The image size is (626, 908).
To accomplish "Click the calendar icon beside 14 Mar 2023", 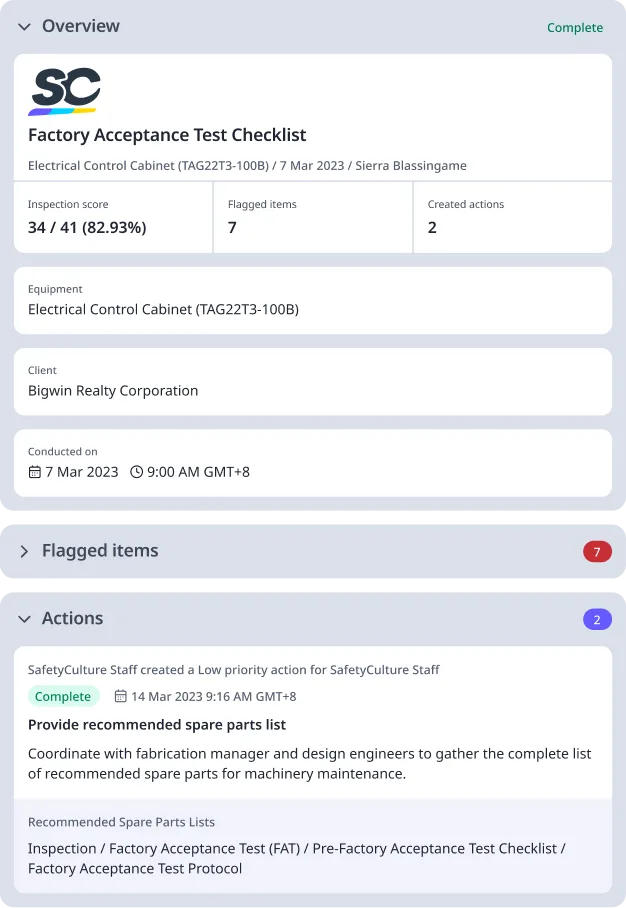I will coord(120,696).
